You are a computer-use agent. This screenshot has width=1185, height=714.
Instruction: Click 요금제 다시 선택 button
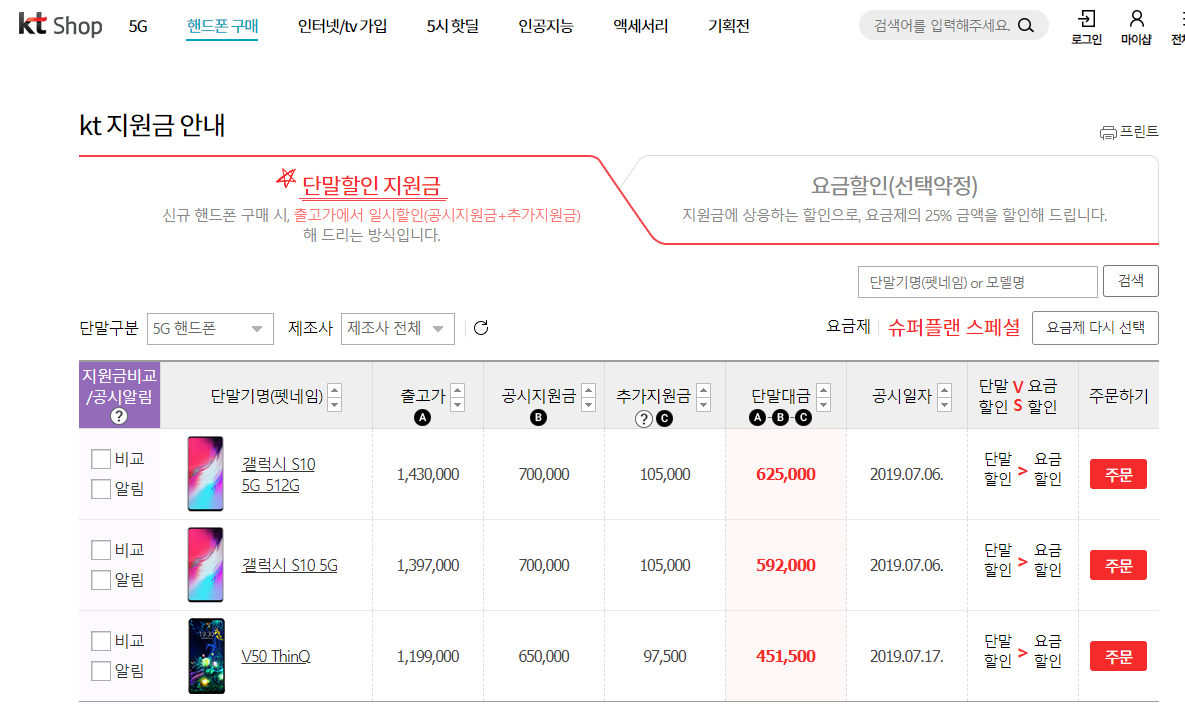click(x=1095, y=328)
